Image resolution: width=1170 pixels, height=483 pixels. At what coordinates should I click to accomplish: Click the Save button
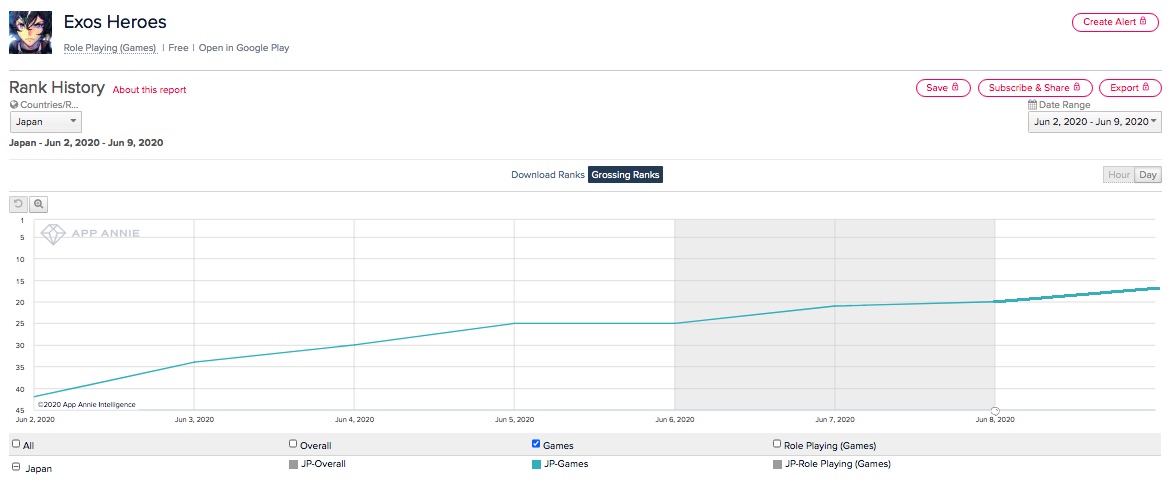coord(943,88)
